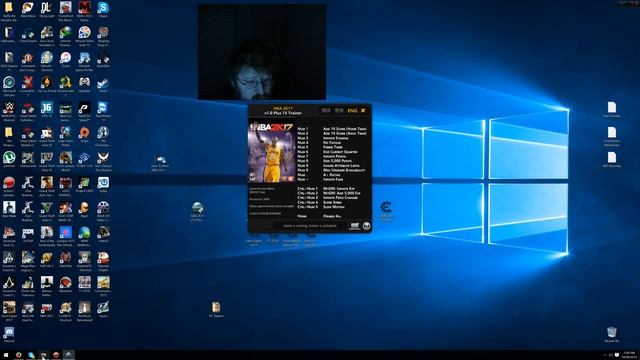Click the 'Disable All' option in the trainer
This screenshot has width=640, height=360.
332,216
